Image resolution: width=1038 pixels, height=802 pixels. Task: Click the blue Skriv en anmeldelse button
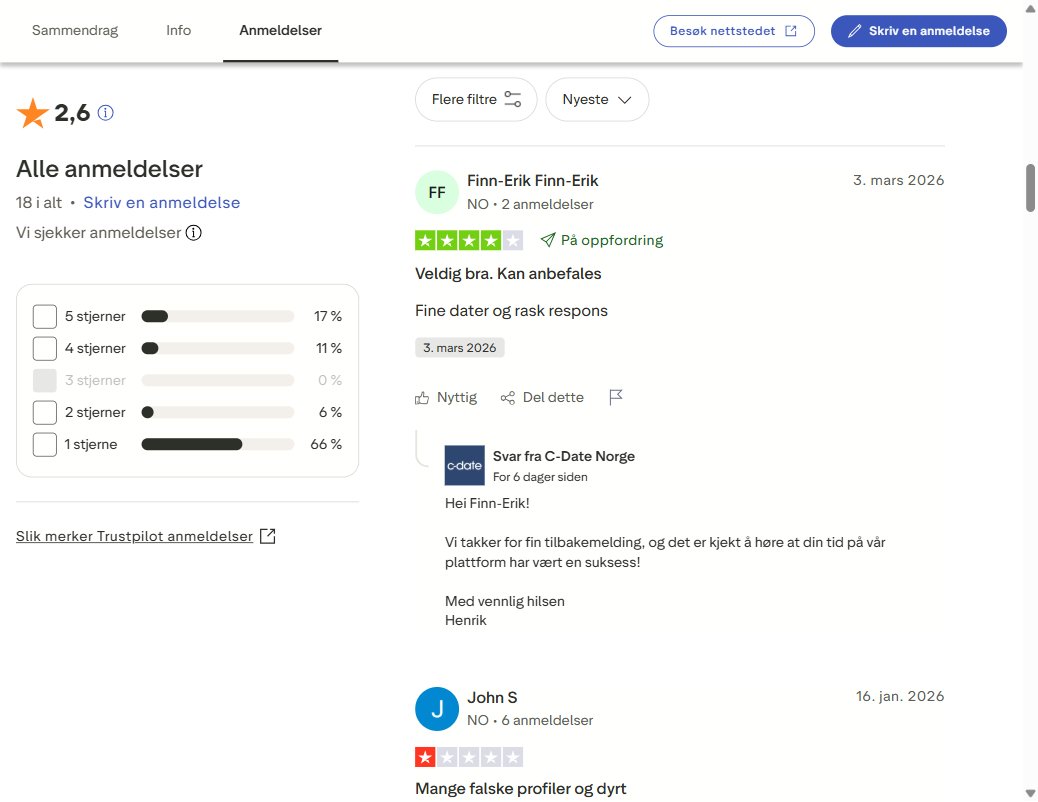click(x=919, y=31)
